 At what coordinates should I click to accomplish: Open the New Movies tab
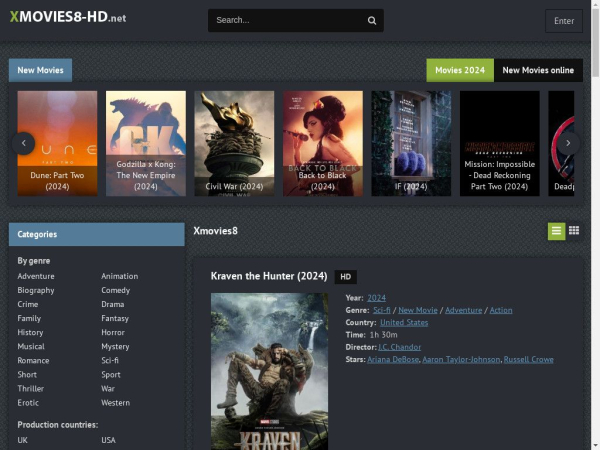(x=40, y=70)
